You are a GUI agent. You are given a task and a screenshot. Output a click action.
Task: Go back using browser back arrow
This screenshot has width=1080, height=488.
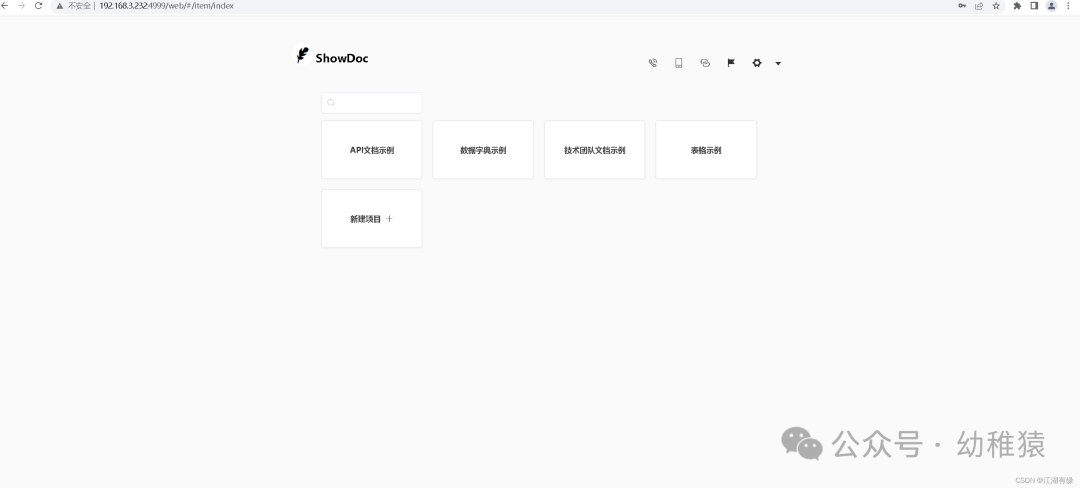tap(5, 6)
